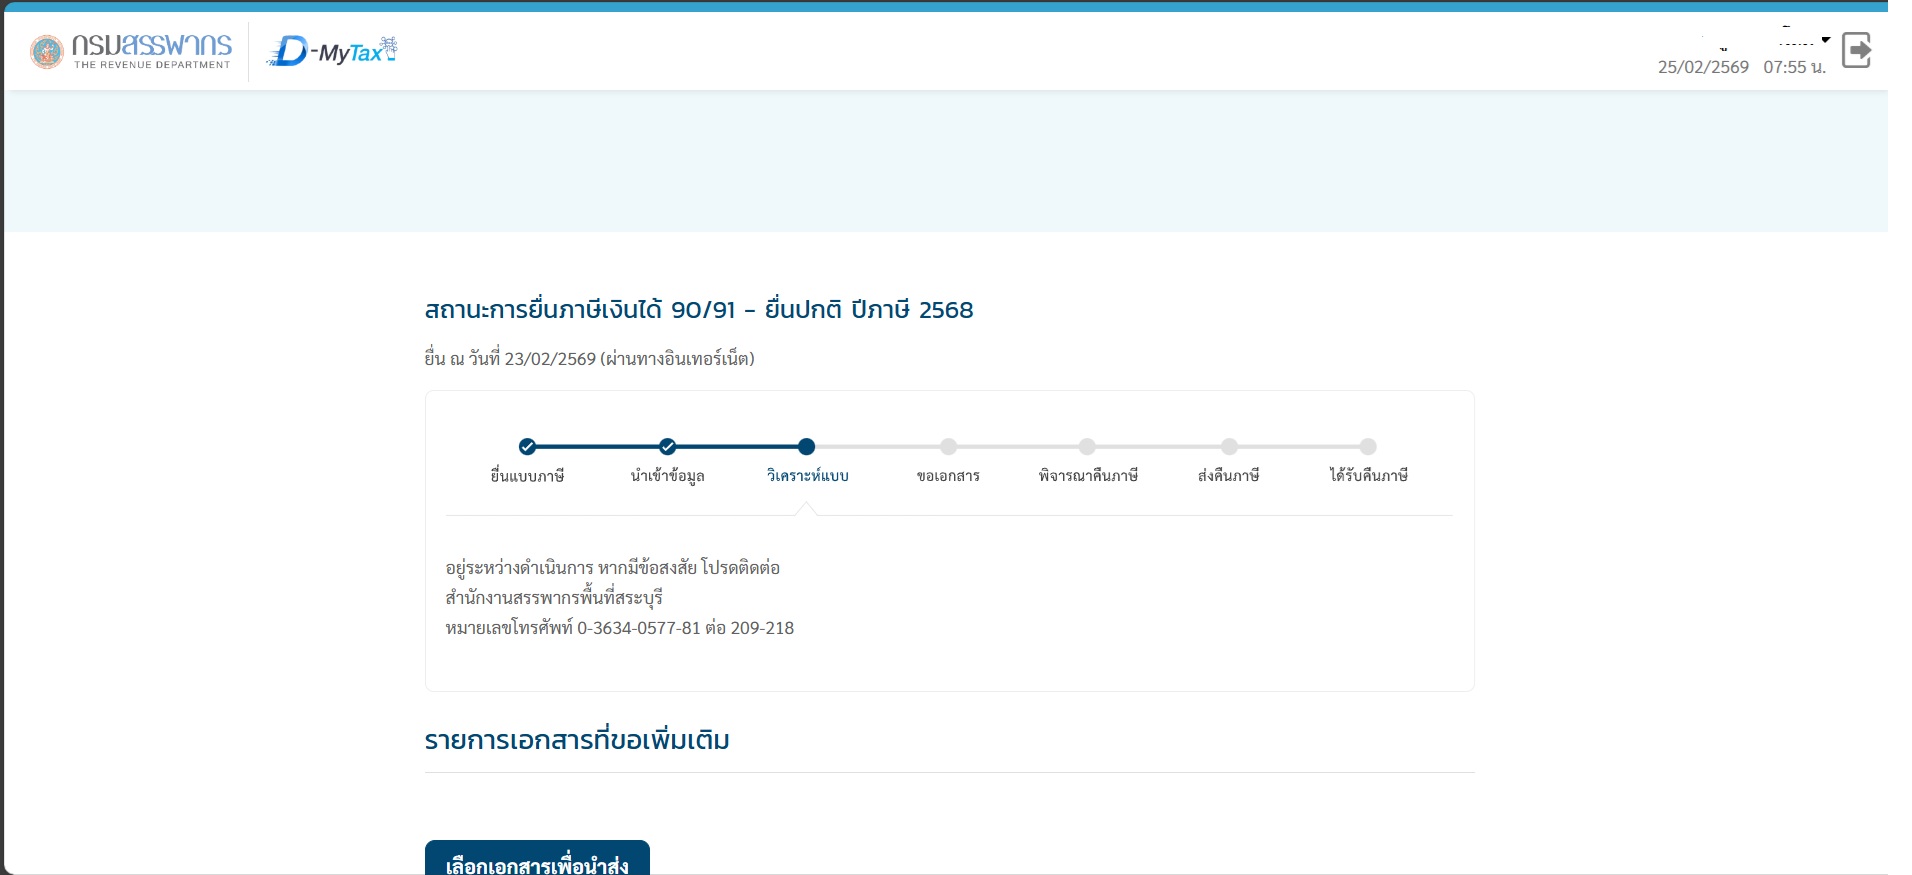Click the ขอเอกสาร step label

coord(948,476)
